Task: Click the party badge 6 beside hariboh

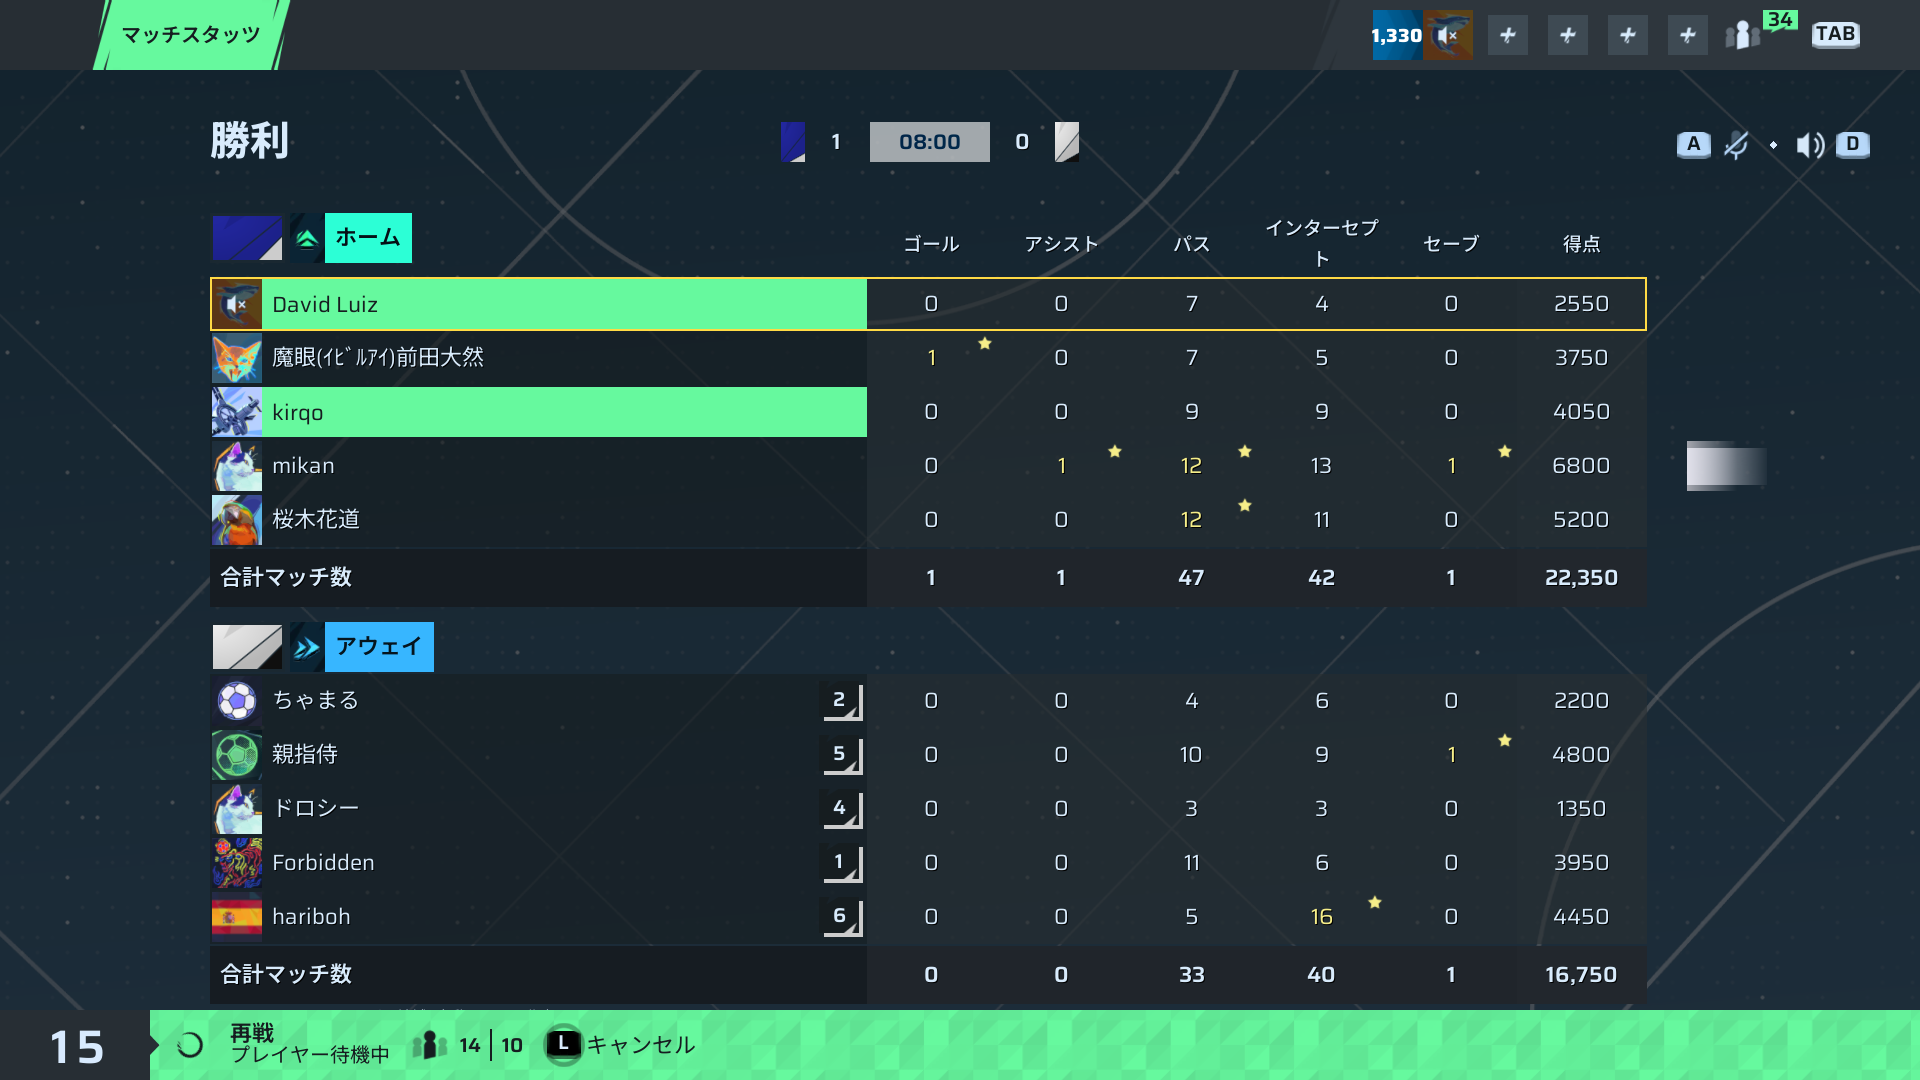Action: click(842, 917)
